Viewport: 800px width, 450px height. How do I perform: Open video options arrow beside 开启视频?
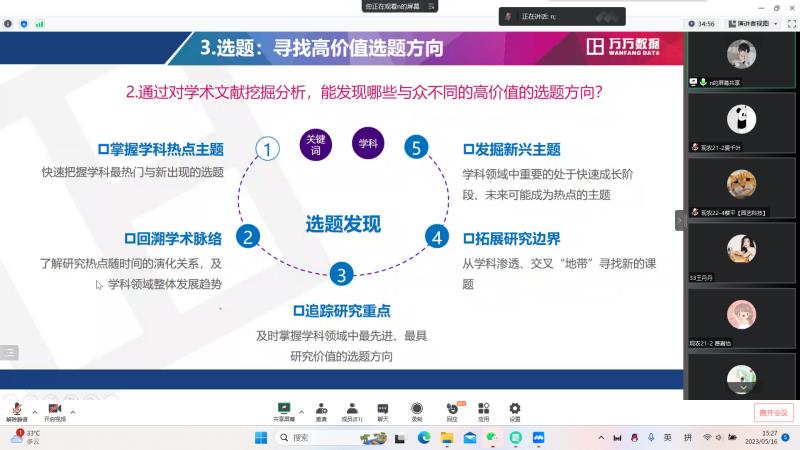click(74, 411)
